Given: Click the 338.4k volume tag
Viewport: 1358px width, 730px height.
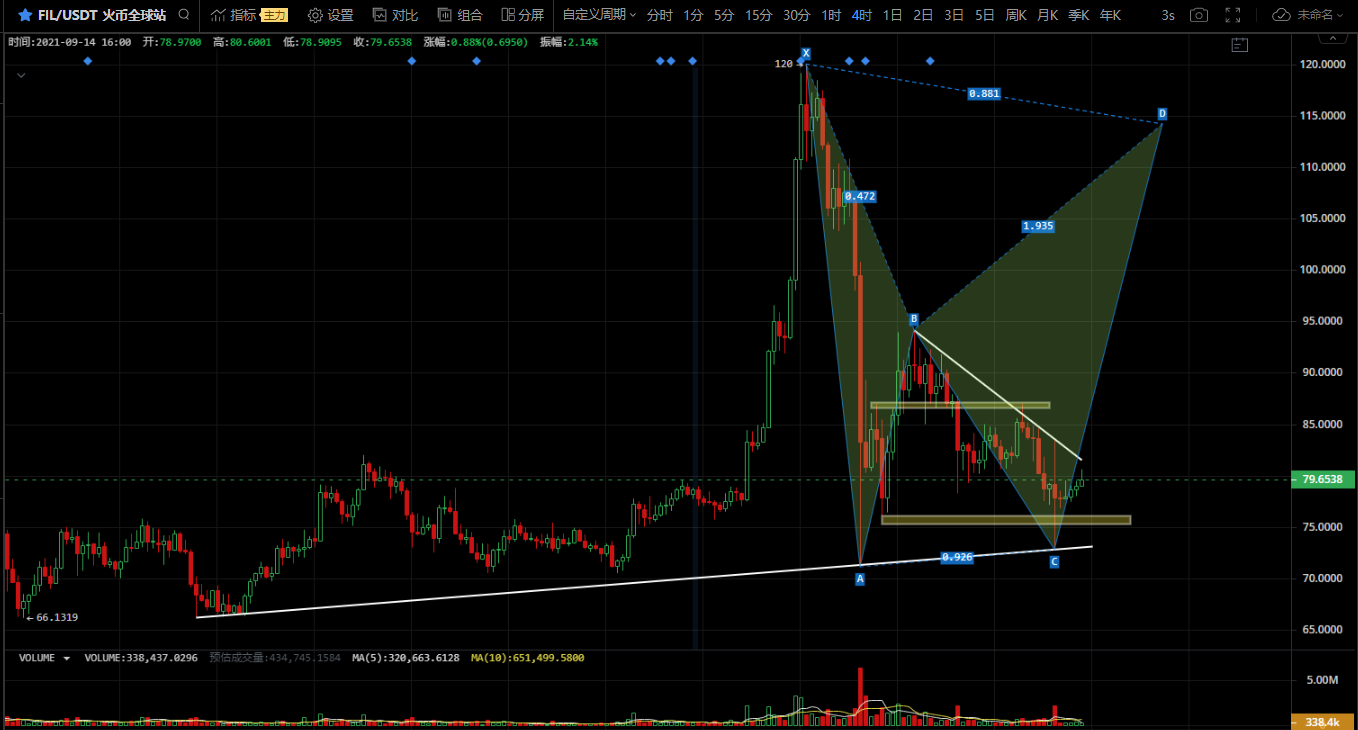Looking at the screenshot, I should (x=1322, y=721).
